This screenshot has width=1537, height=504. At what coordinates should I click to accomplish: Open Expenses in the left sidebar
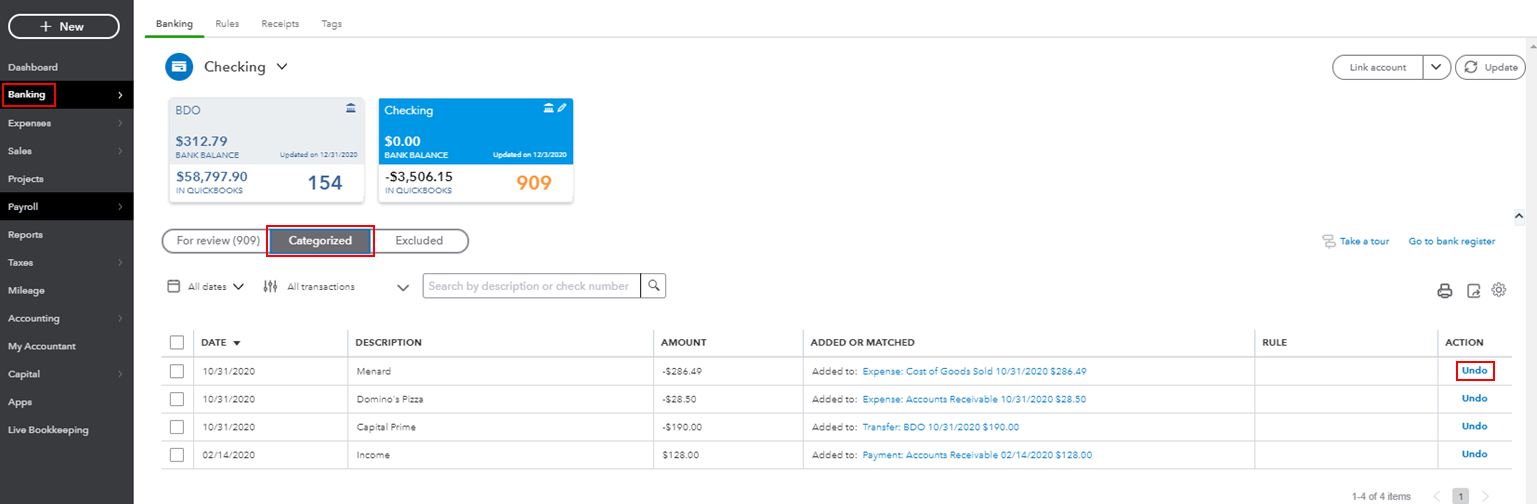tap(30, 123)
